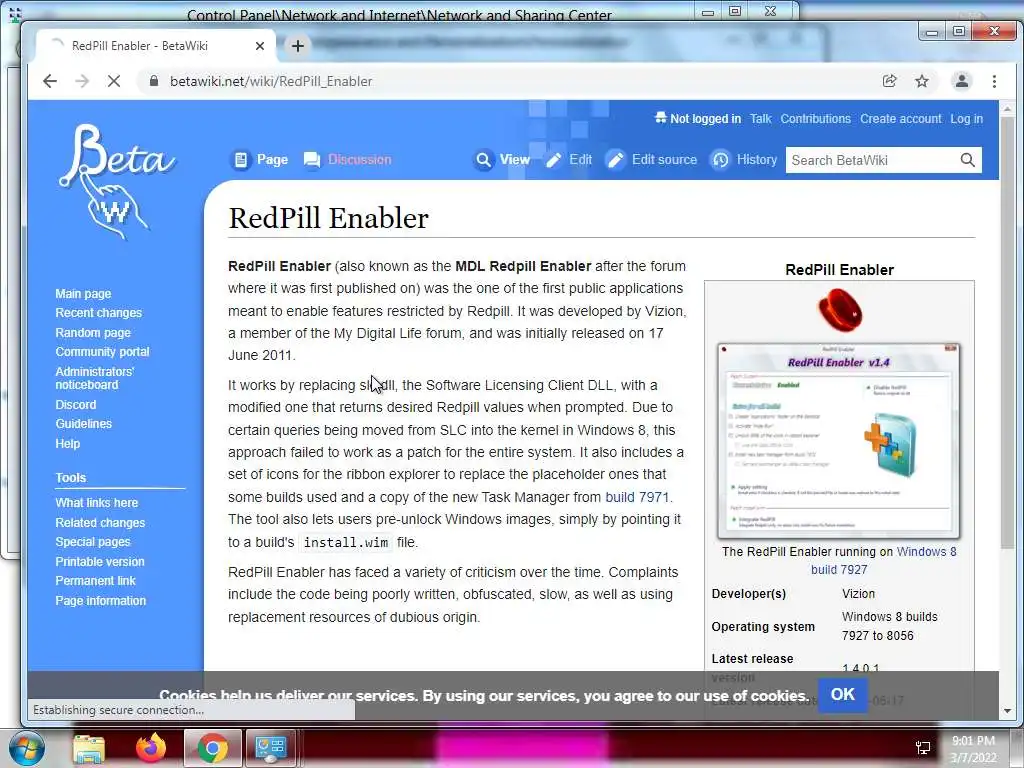The width and height of the screenshot is (1024, 768).
Task: Click Log in
Action: (967, 119)
